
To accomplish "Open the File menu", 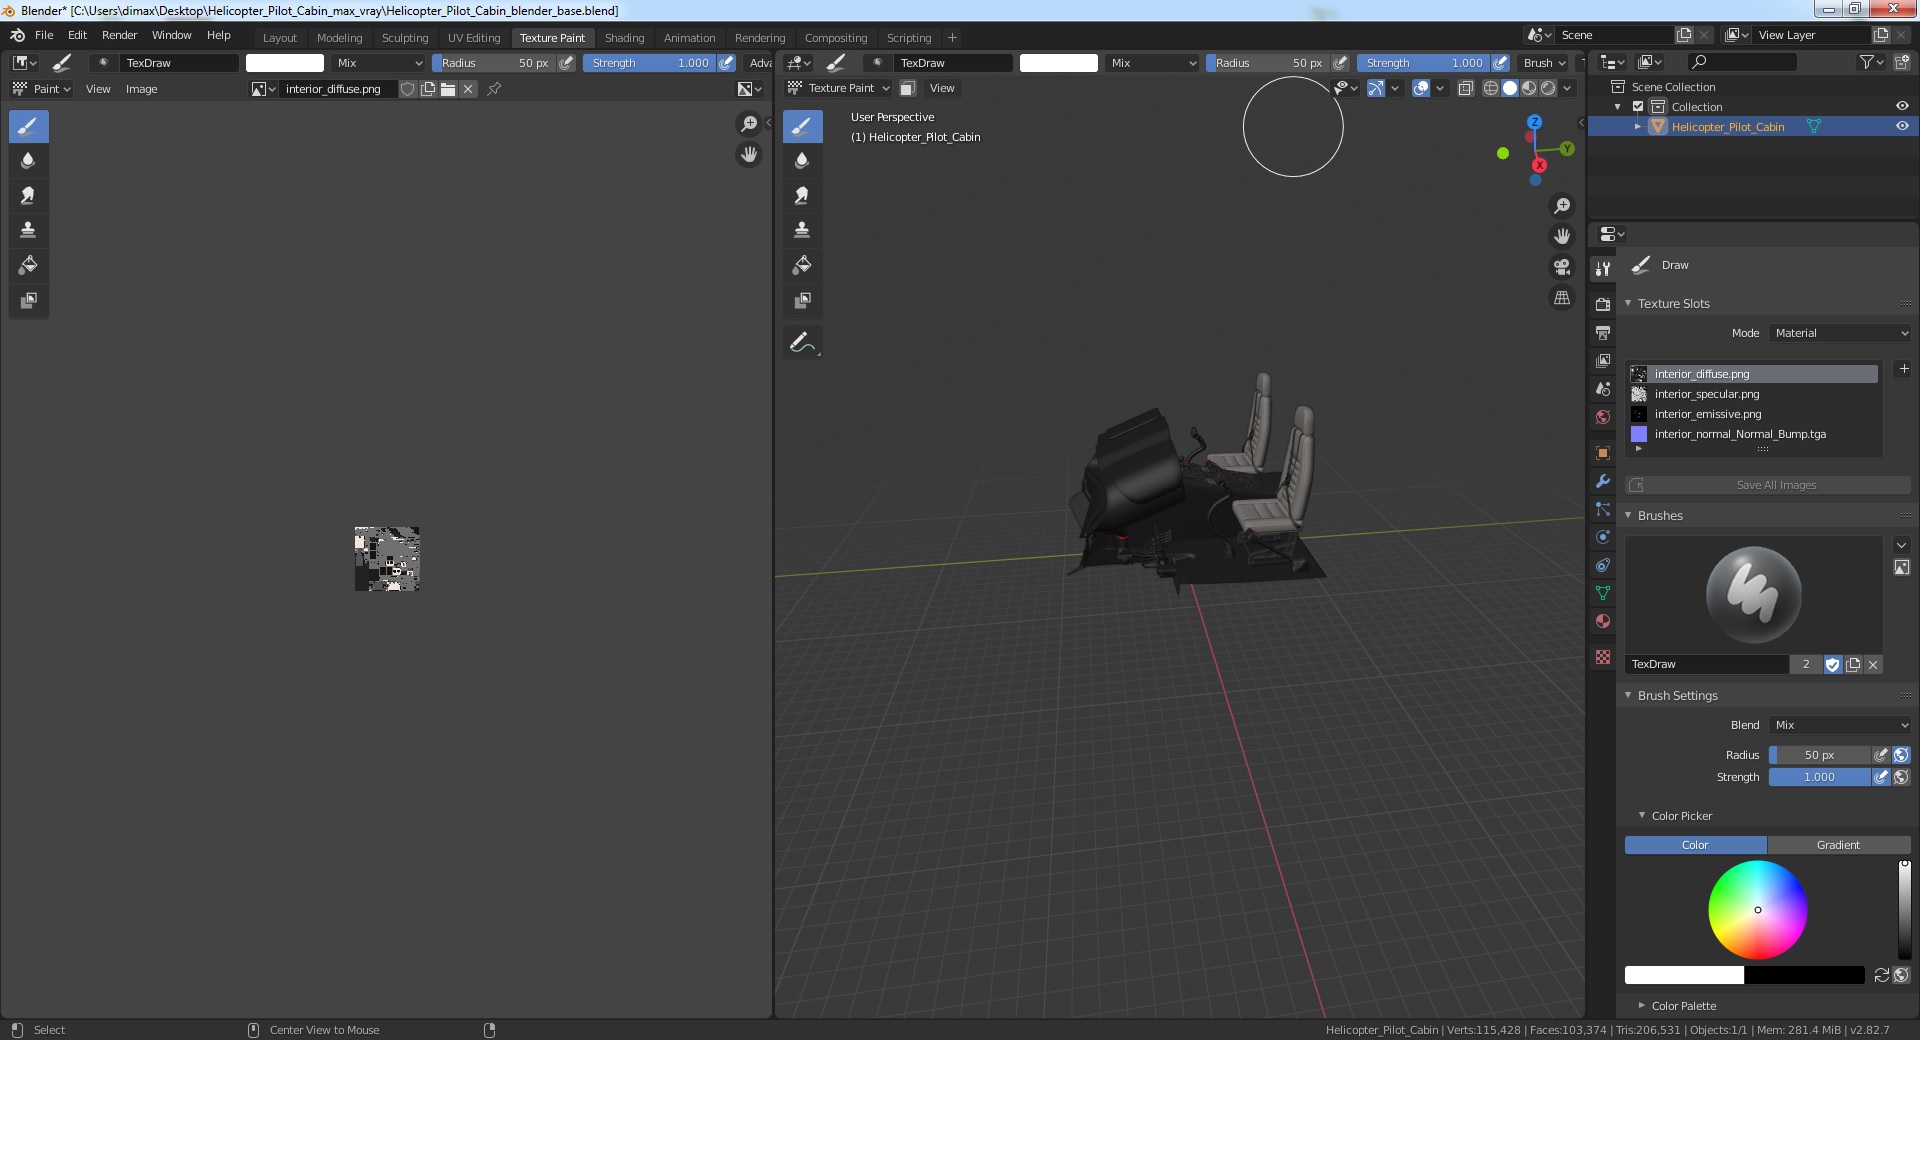I will pos(44,35).
